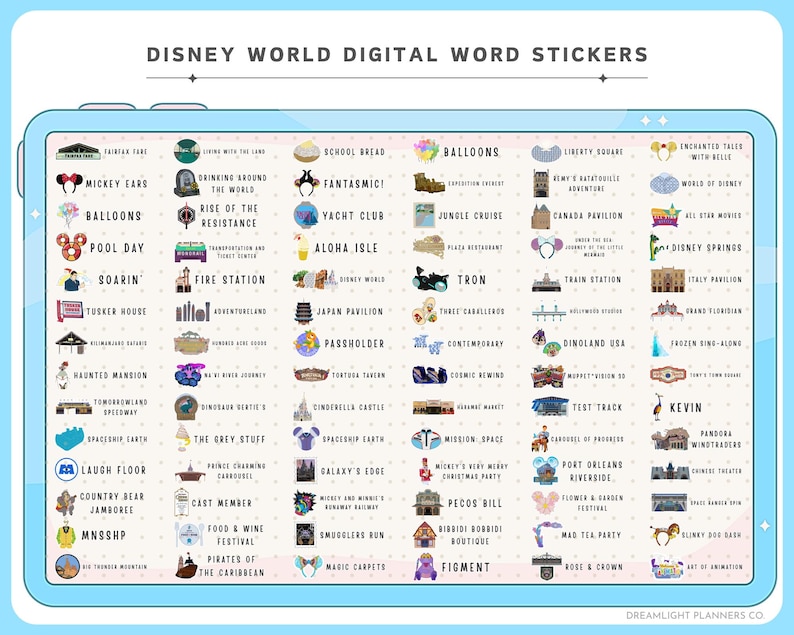Click the "Galaxy's Edge" label
The height and width of the screenshot is (635, 794).
352,471
